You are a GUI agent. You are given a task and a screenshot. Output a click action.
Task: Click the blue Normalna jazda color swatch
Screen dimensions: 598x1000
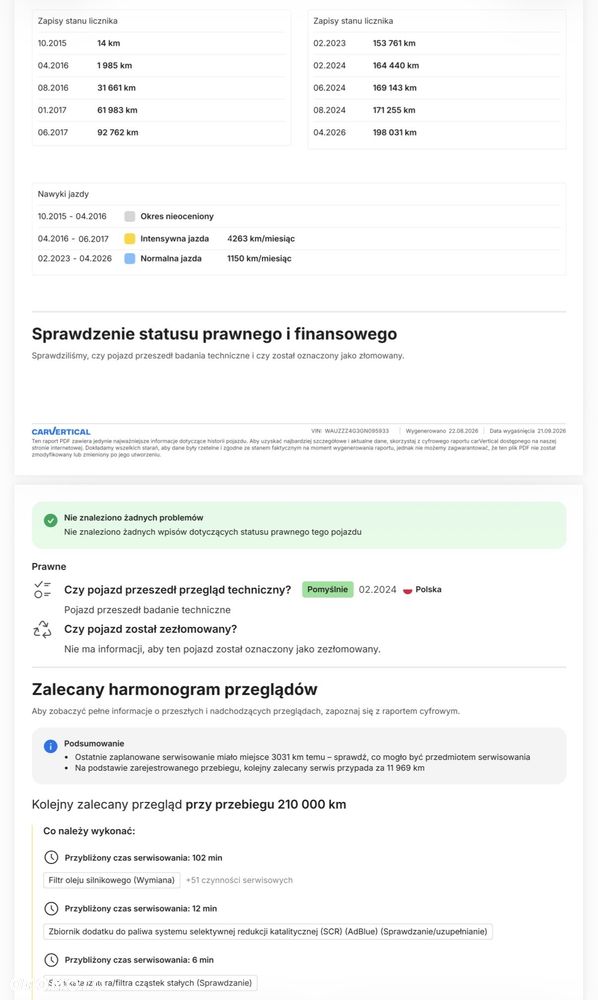pos(129,258)
